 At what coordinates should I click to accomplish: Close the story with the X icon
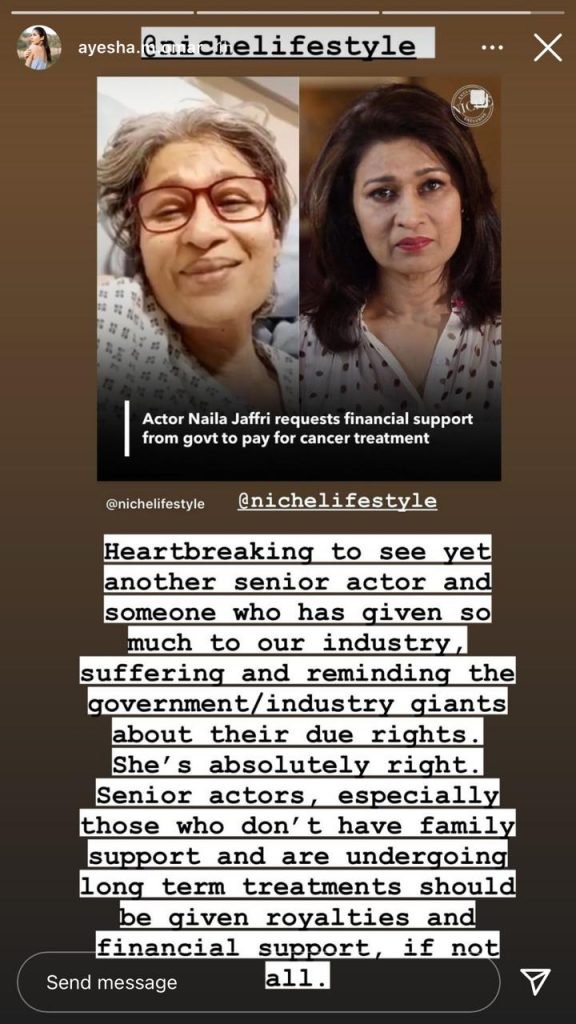coord(547,48)
